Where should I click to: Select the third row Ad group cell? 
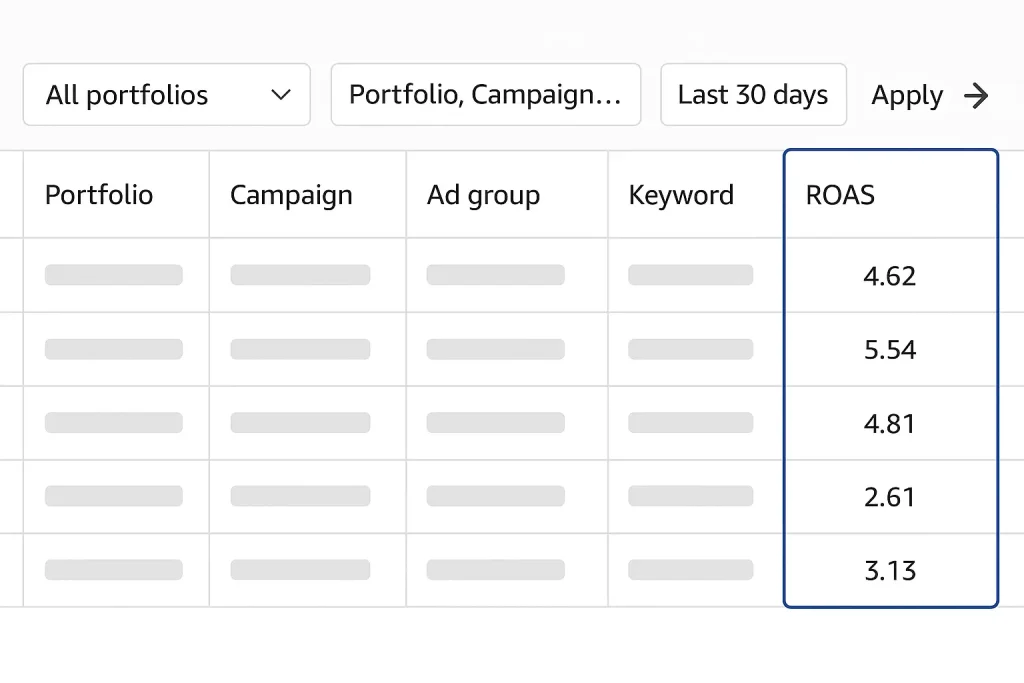coord(495,423)
